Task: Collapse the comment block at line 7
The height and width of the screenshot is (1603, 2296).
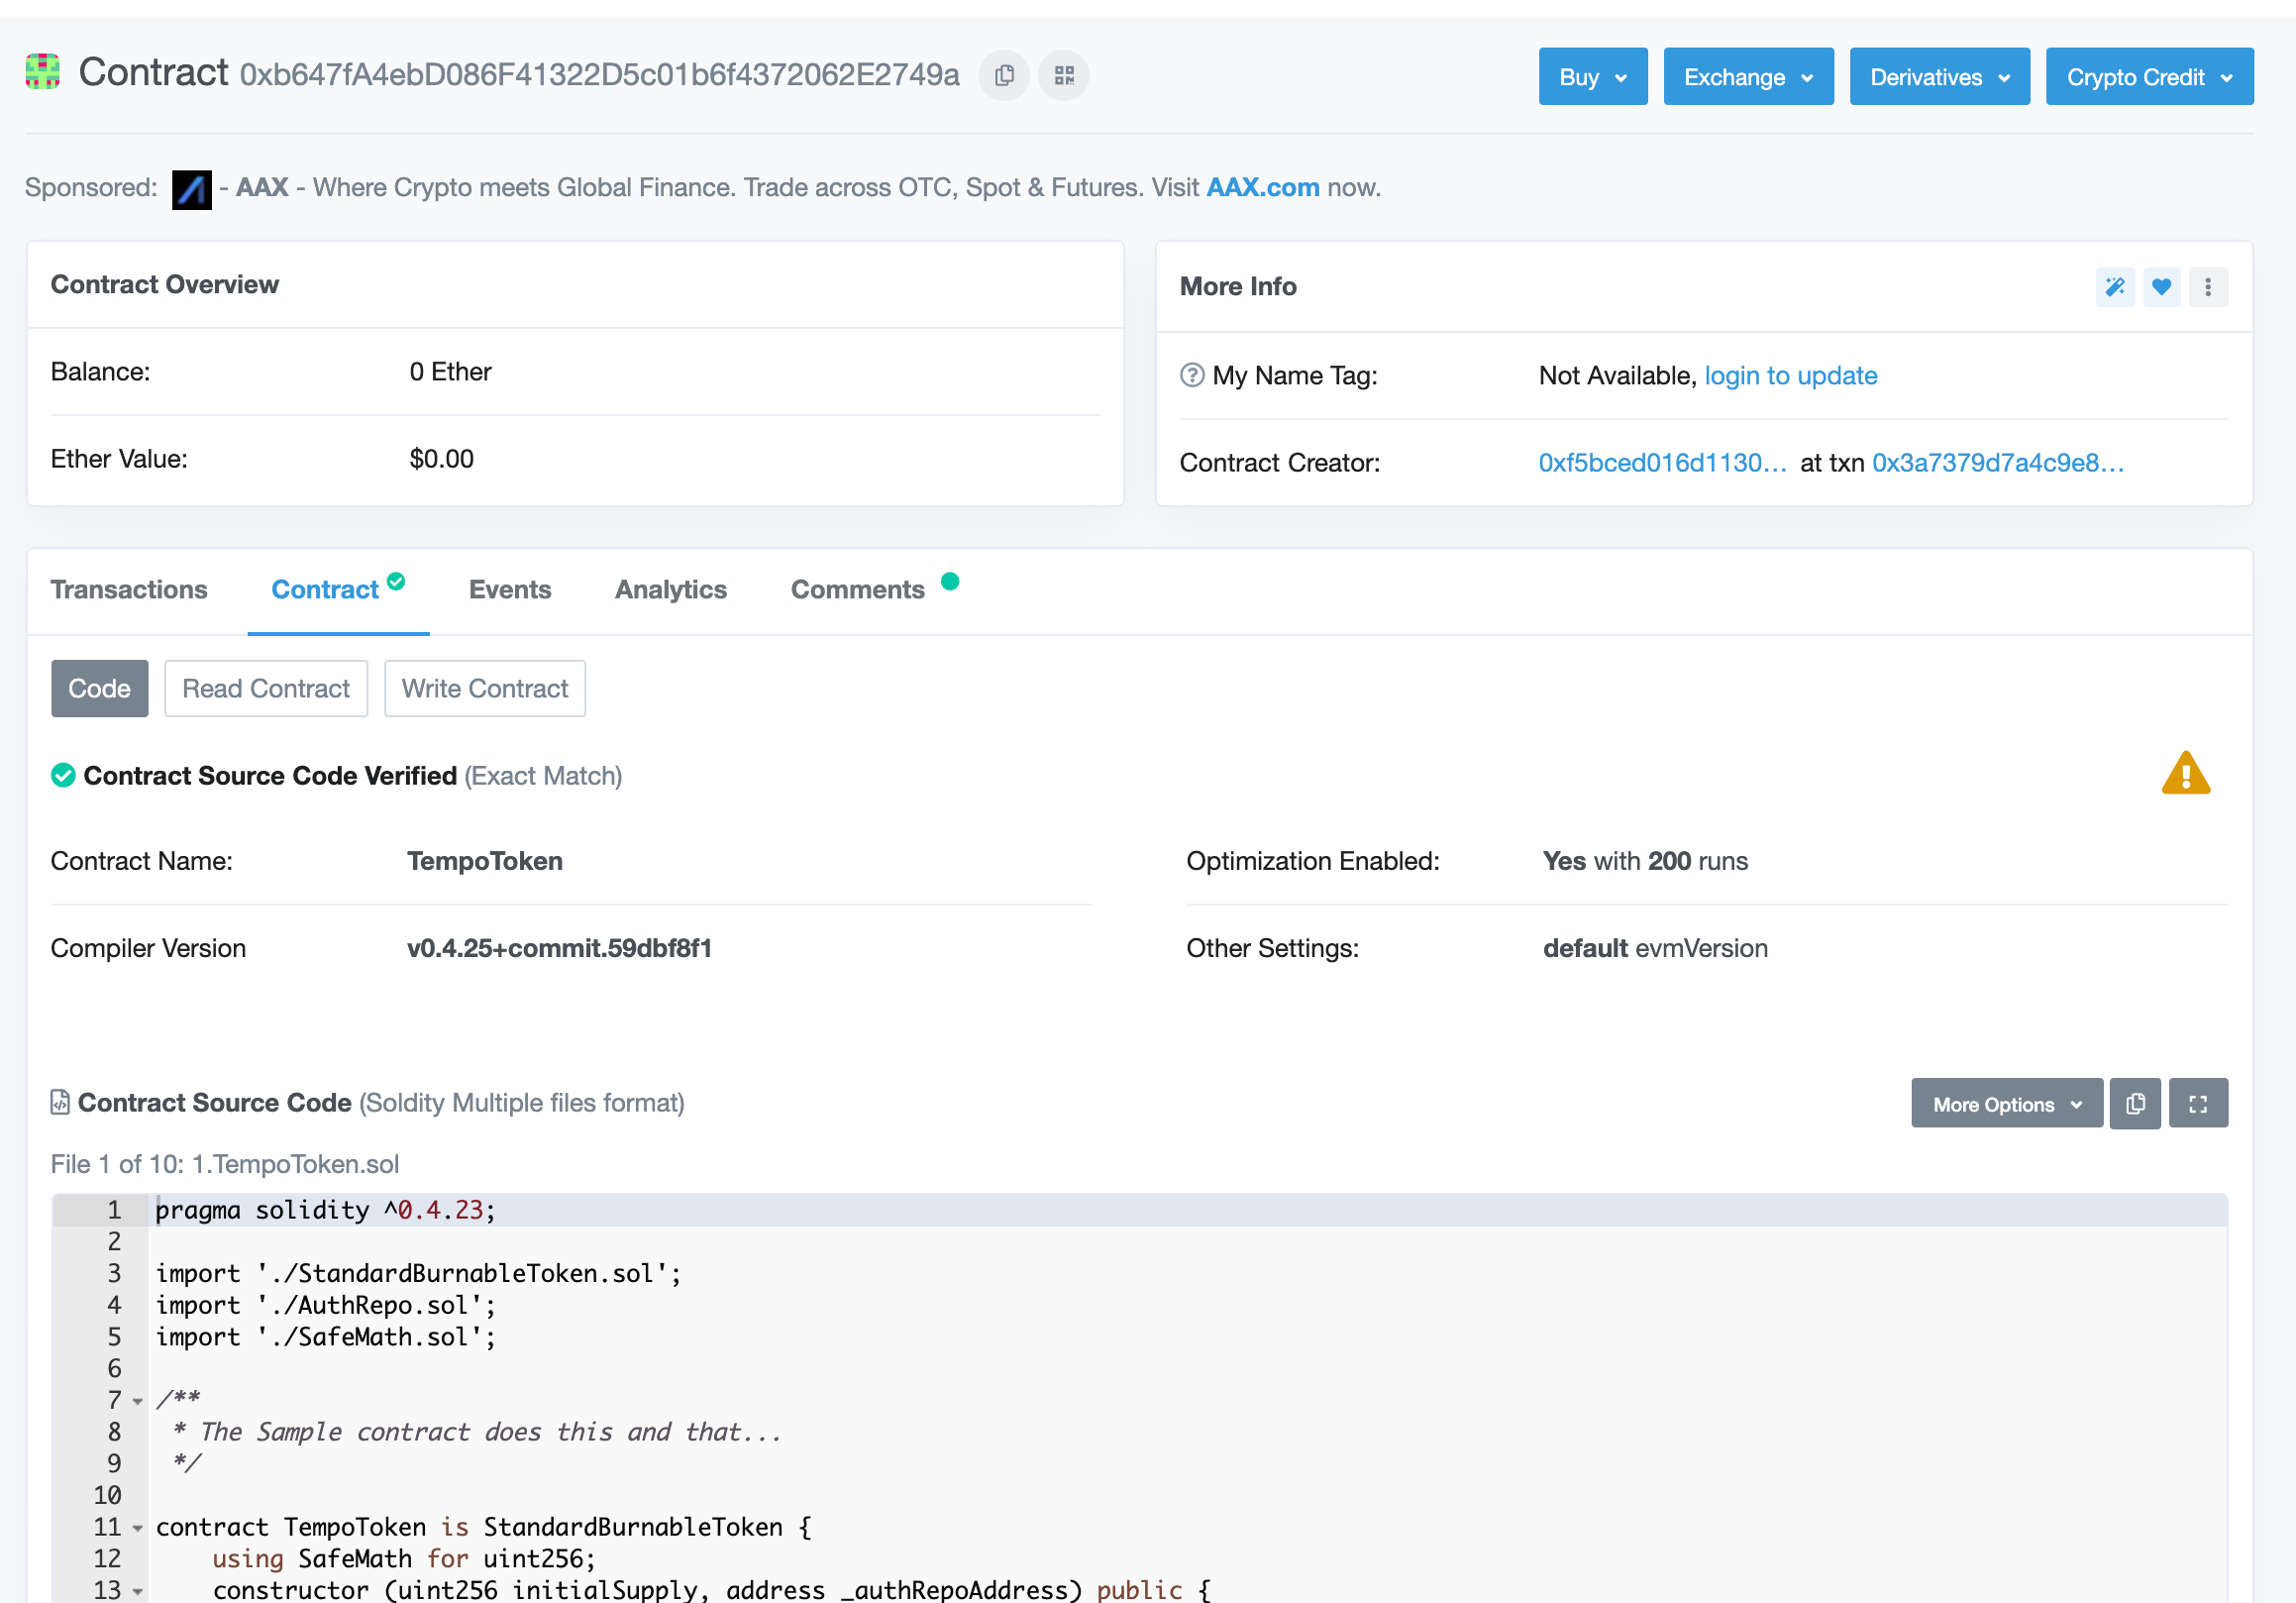Action: click(138, 1400)
